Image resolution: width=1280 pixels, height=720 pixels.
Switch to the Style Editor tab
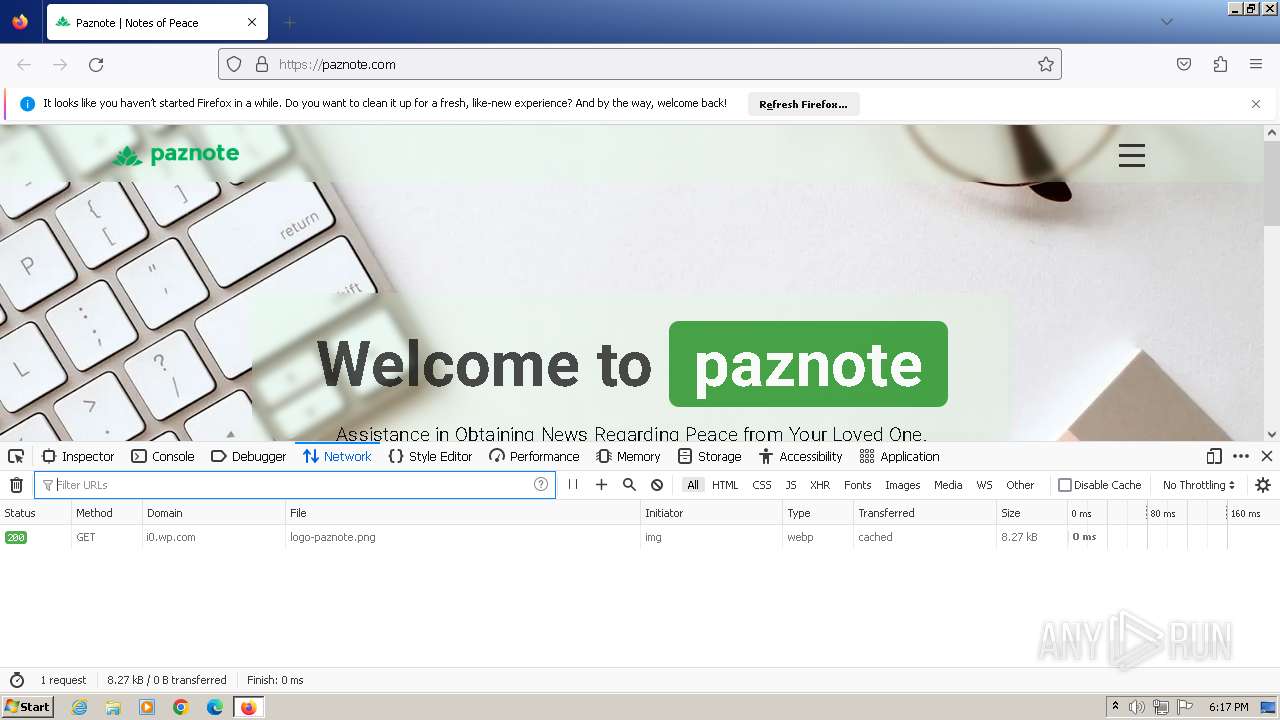[430, 456]
